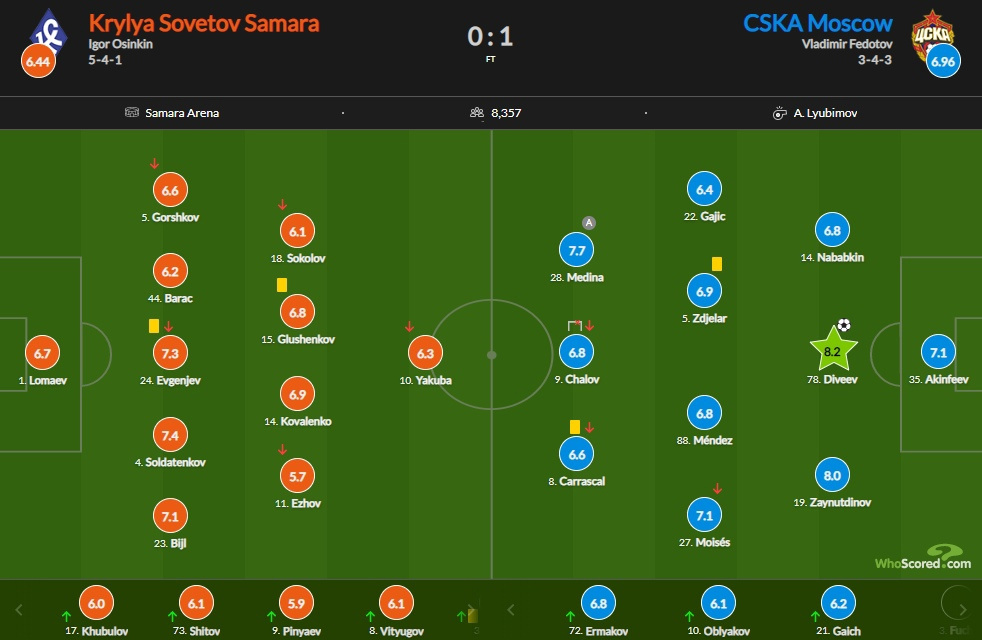Click the Samara team 6.44 rating badge
Screen dimensions: 982x640
click(37, 63)
